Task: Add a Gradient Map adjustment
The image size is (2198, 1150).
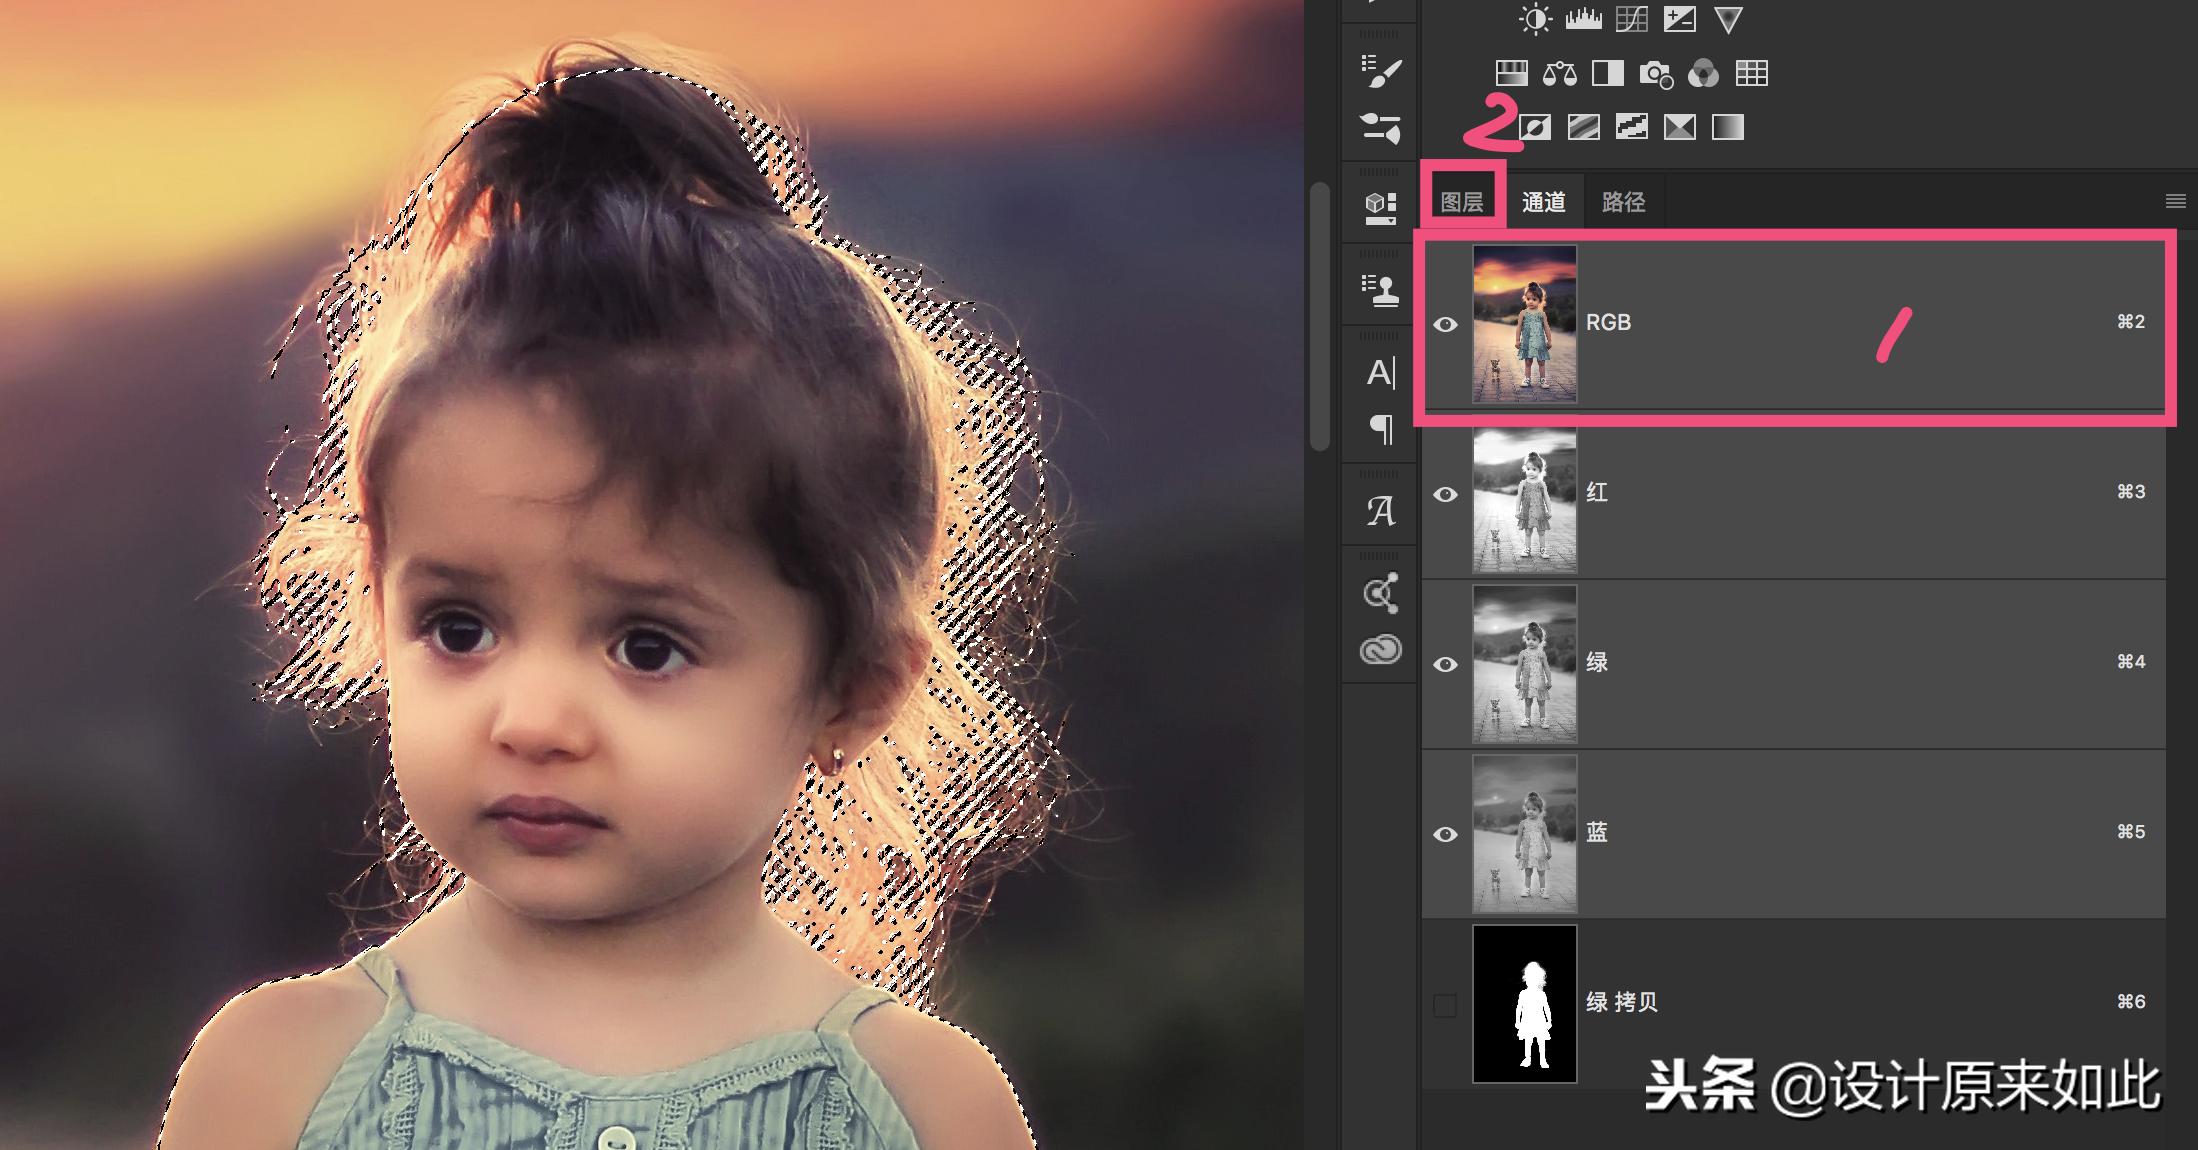Action: tap(1727, 127)
